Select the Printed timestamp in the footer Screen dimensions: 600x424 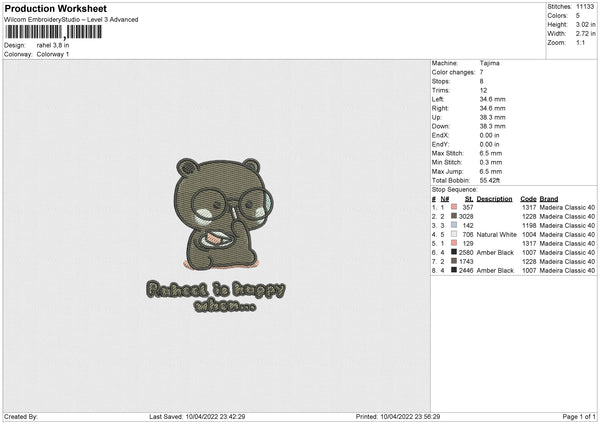410,417
